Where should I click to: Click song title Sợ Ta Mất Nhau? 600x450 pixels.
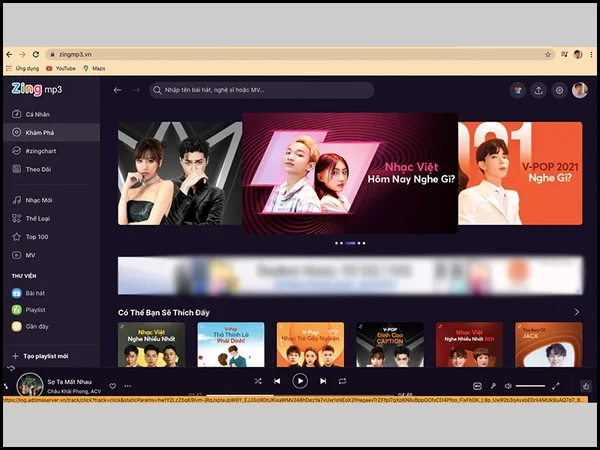tap(70, 382)
